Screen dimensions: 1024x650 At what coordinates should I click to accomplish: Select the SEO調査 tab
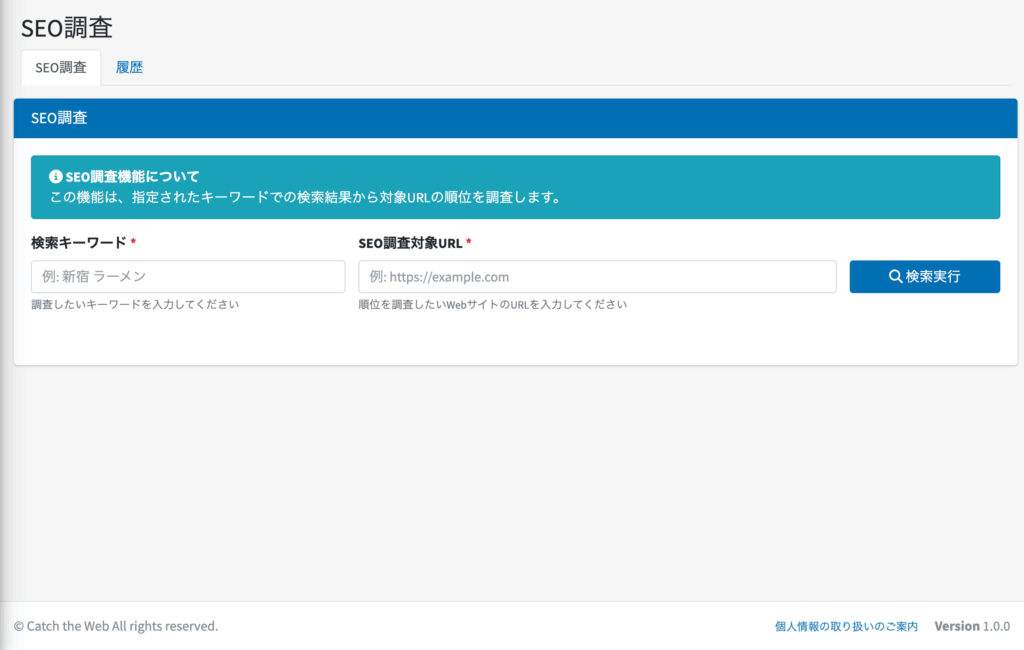(60, 68)
